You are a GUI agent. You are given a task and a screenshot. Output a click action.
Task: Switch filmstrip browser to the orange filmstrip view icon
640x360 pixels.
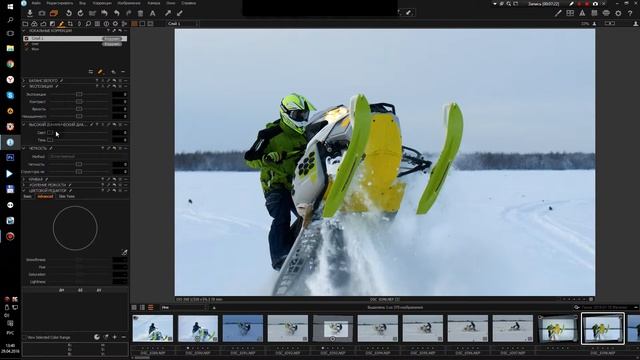151,307
